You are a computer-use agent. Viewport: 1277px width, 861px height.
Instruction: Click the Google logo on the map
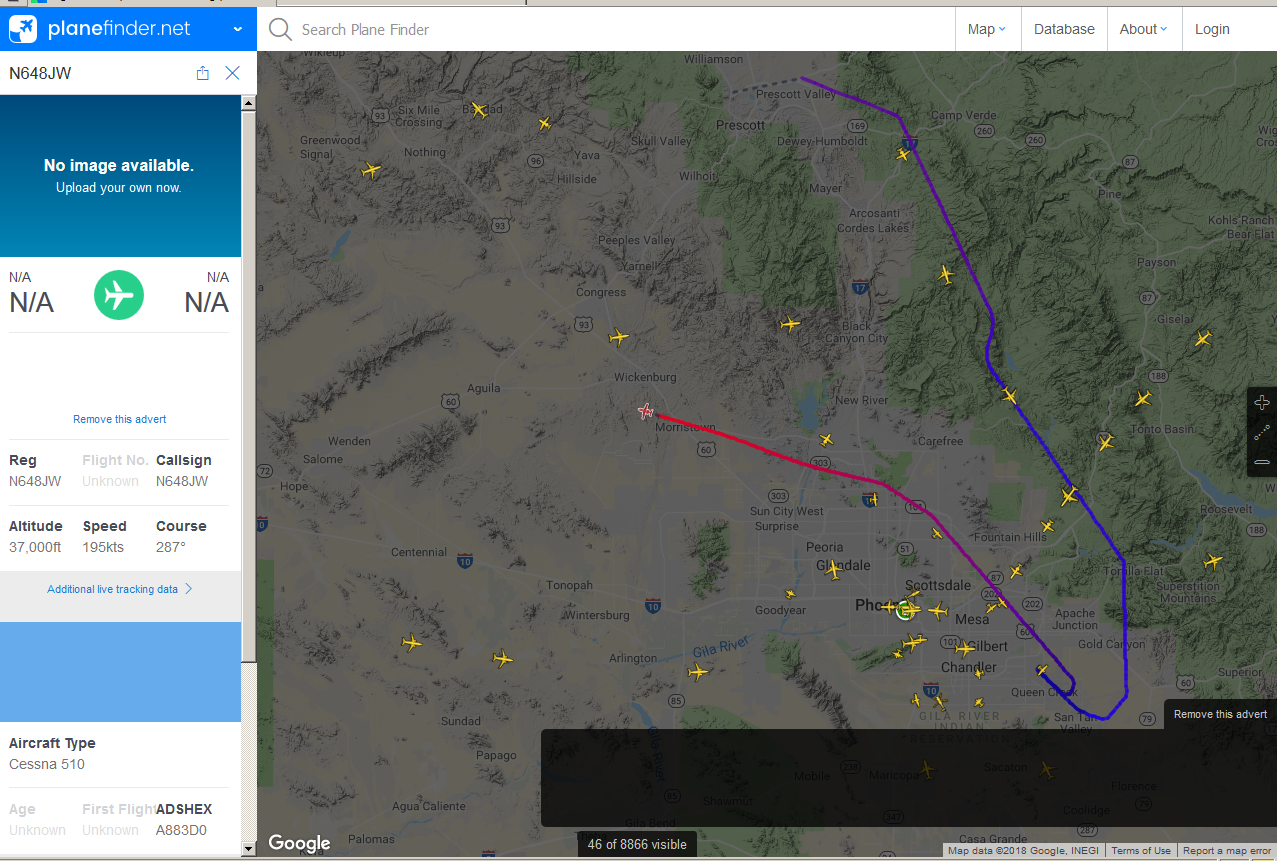299,843
